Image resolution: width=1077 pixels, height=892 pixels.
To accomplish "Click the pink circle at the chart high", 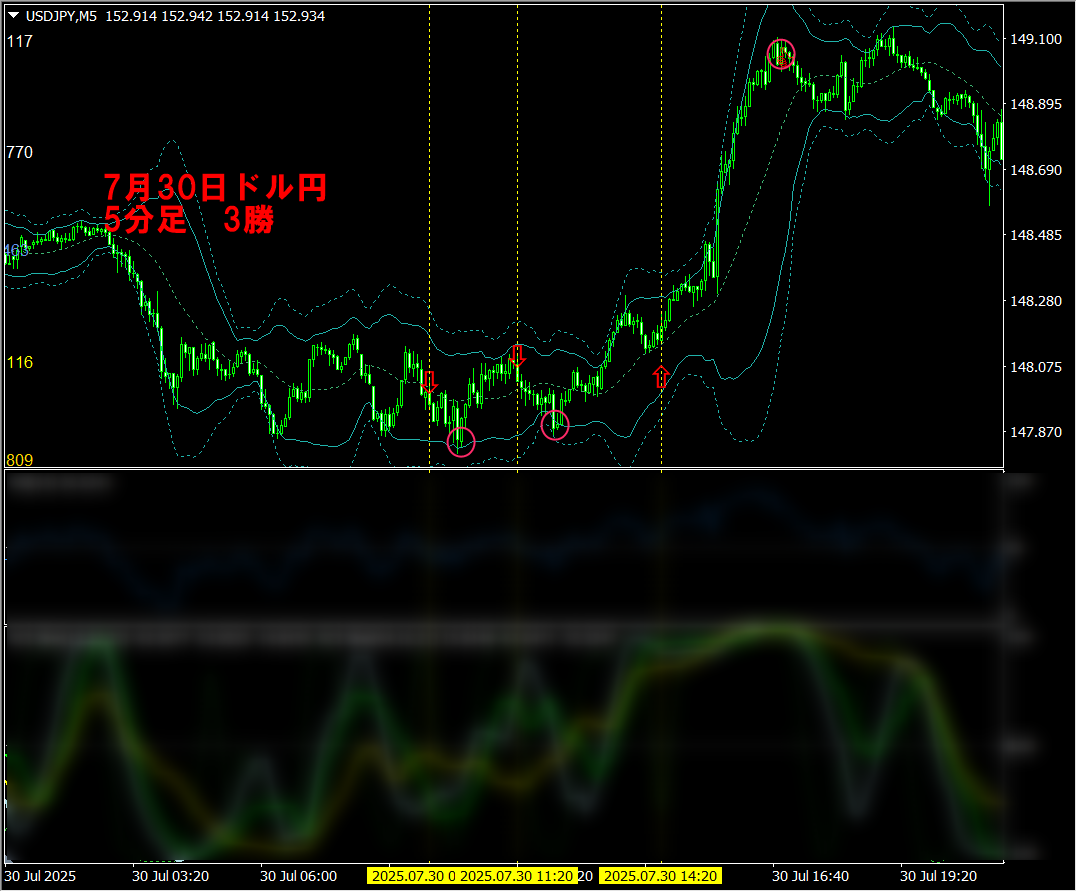I will pyautogui.click(x=781, y=54).
